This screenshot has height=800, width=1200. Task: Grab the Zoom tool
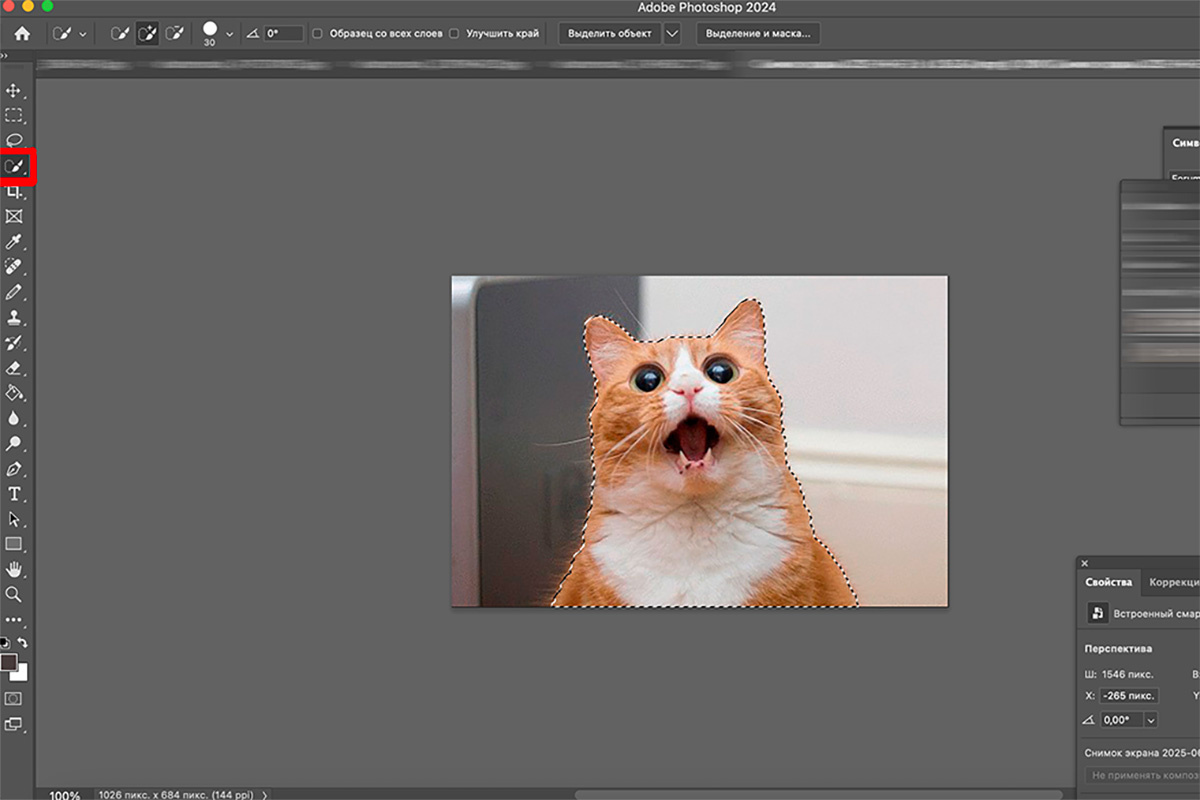14,594
